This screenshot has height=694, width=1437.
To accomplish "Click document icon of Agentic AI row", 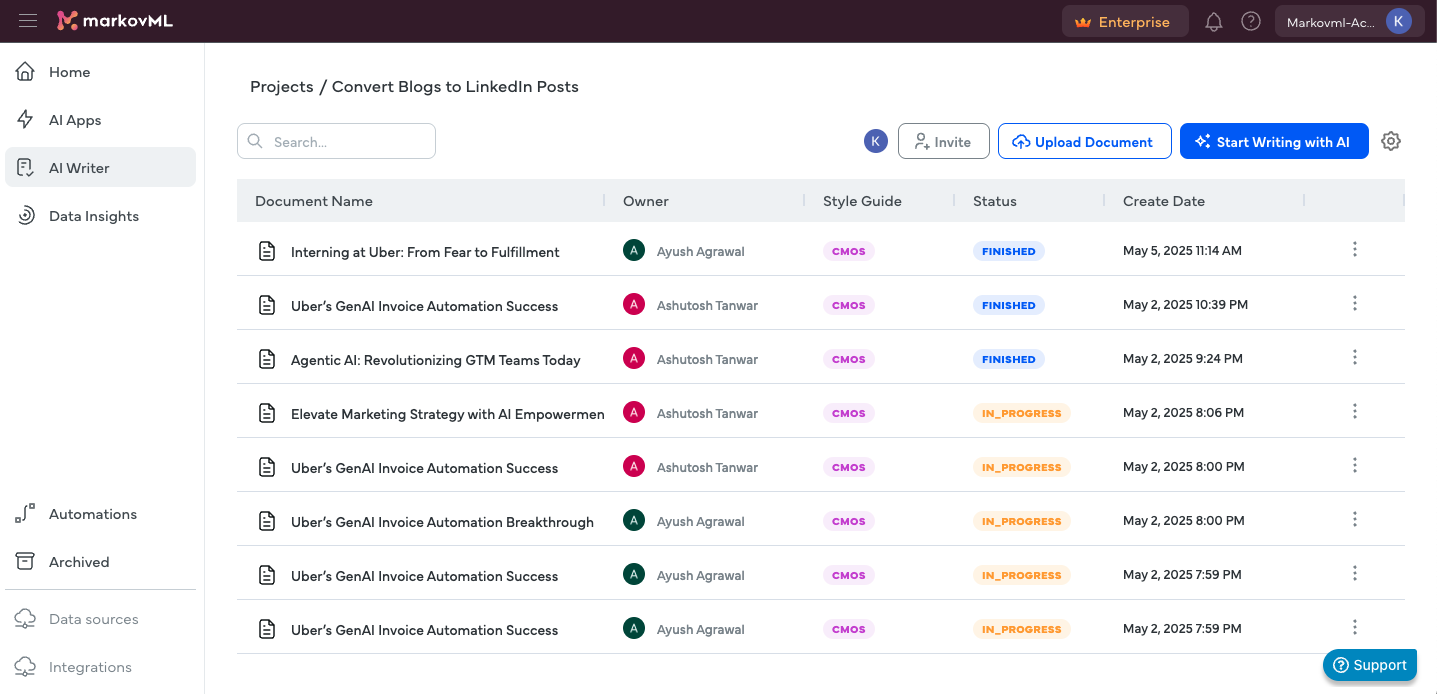I will click(267, 359).
